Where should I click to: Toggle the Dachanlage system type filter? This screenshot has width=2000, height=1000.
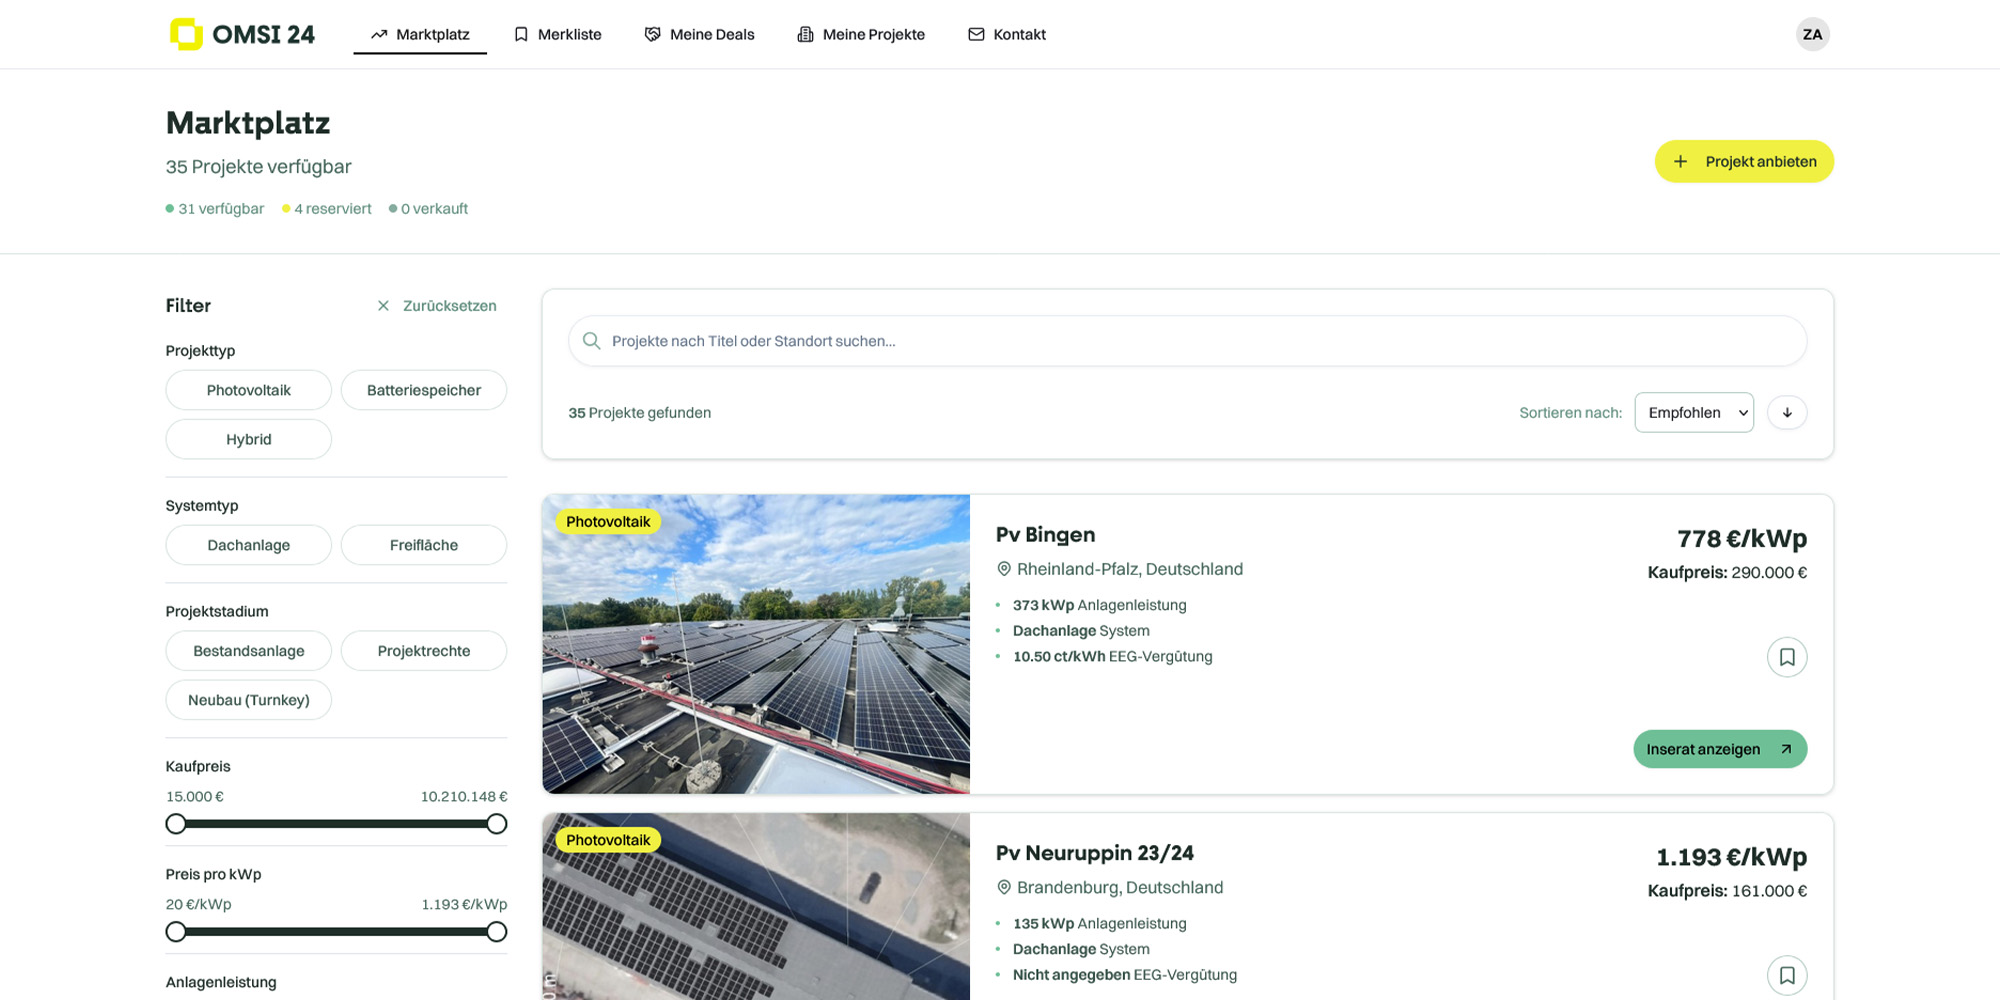[248, 545]
